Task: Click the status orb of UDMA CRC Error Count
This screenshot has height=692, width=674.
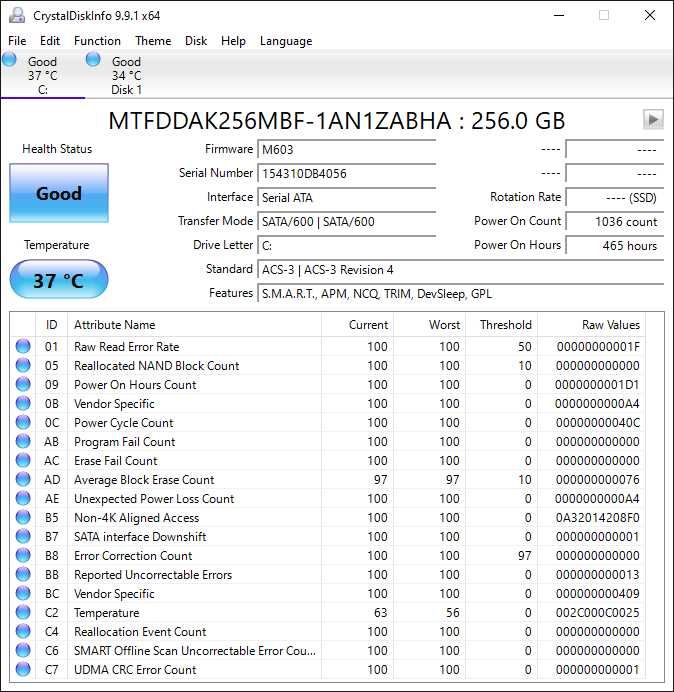Action: tap(23, 669)
